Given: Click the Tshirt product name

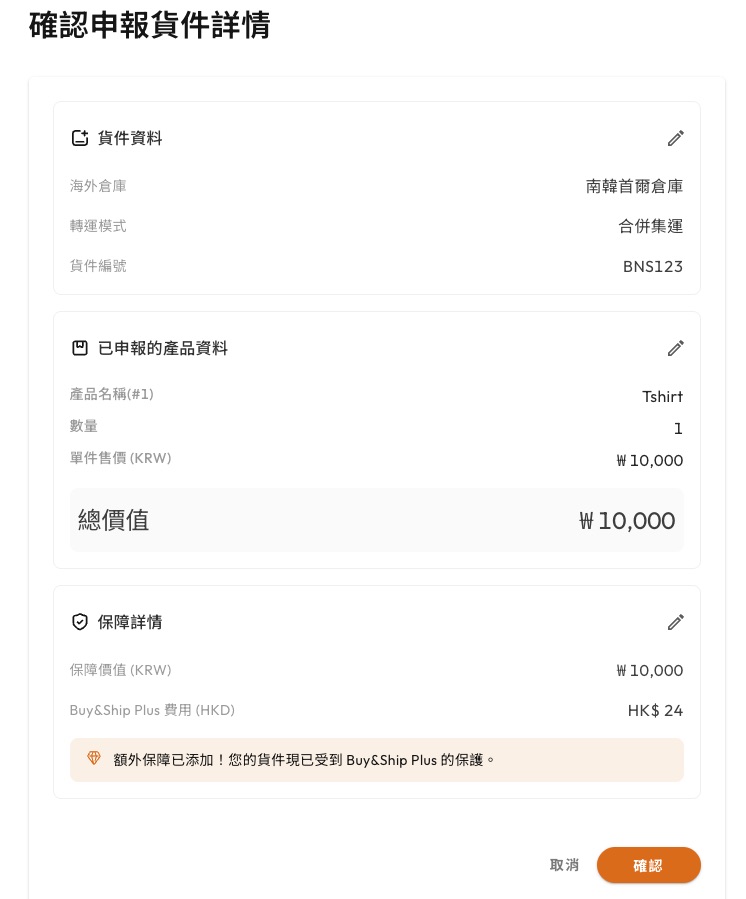Looking at the screenshot, I should [662, 396].
